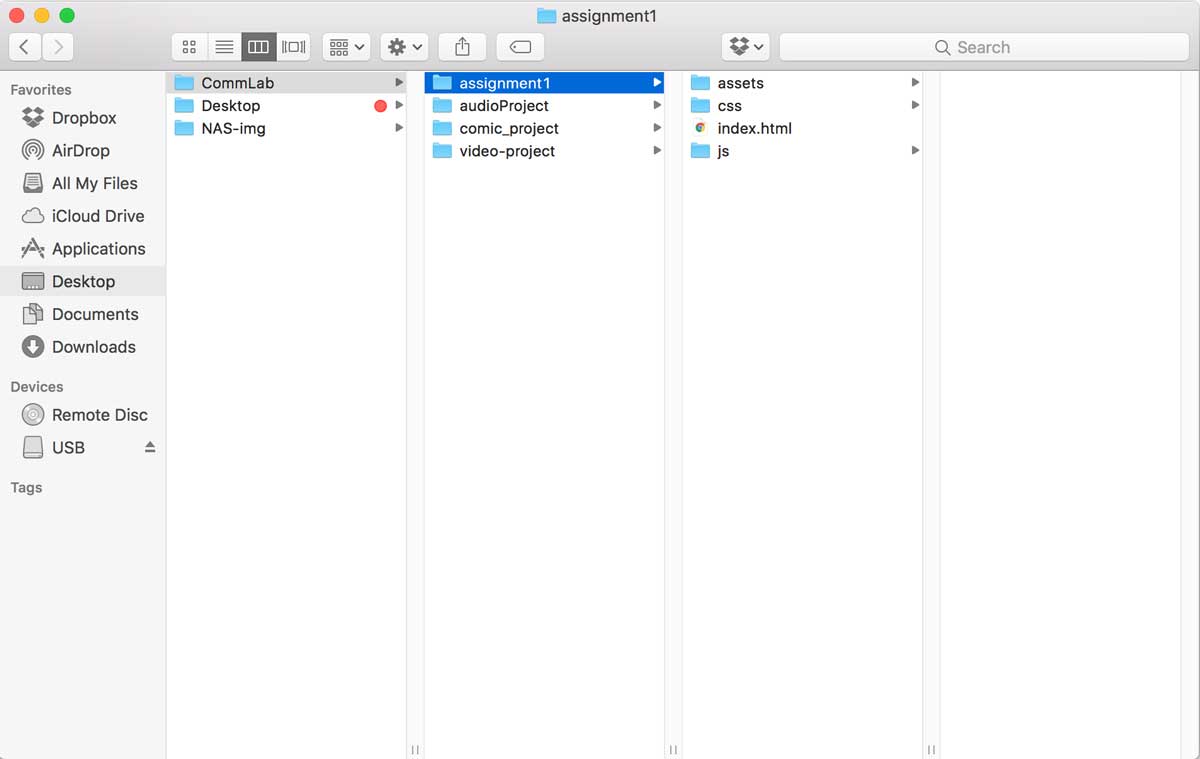Select the NAS-img folder

[286, 128]
